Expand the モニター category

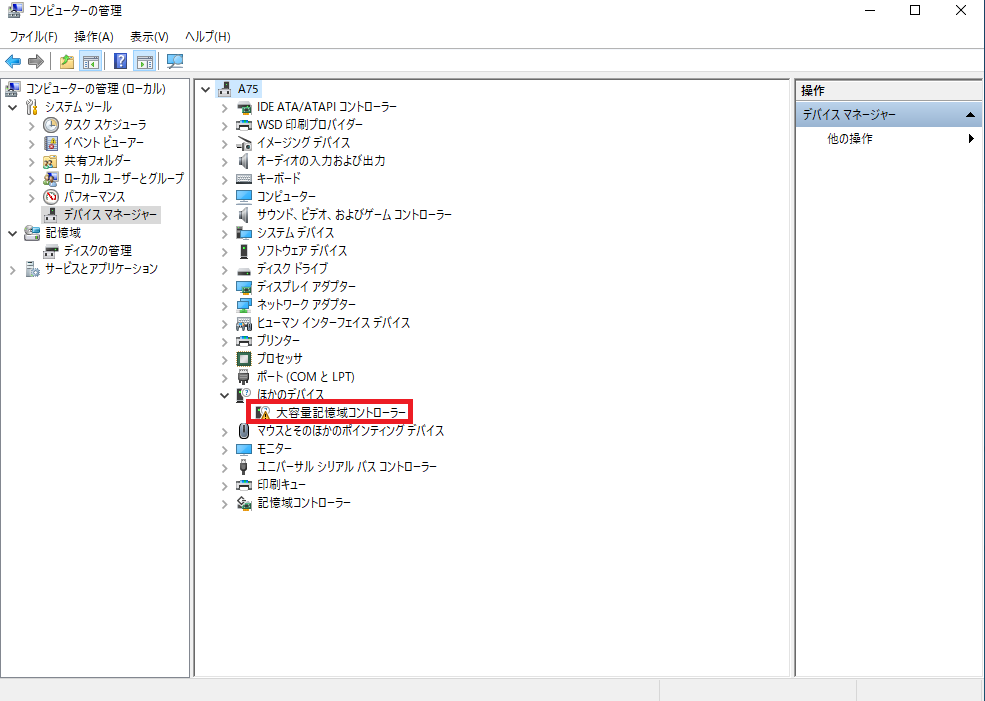[224, 450]
